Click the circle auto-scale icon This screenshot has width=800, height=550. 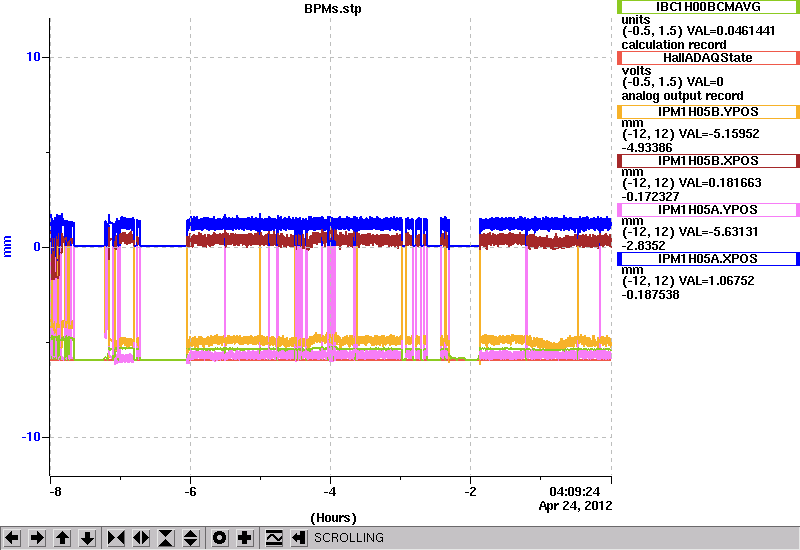(x=220, y=538)
